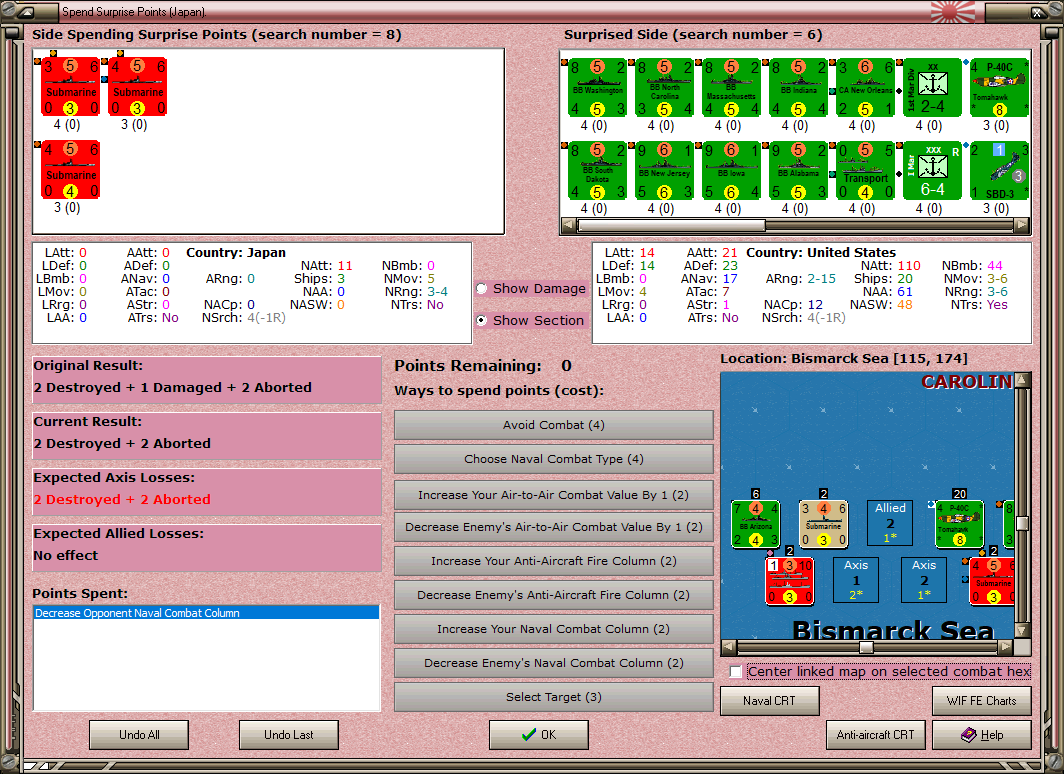Select the Japanese Submarine 3-5-6 counter
Image resolution: width=1064 pixels, height=774 pixels.
click(71, 87)
